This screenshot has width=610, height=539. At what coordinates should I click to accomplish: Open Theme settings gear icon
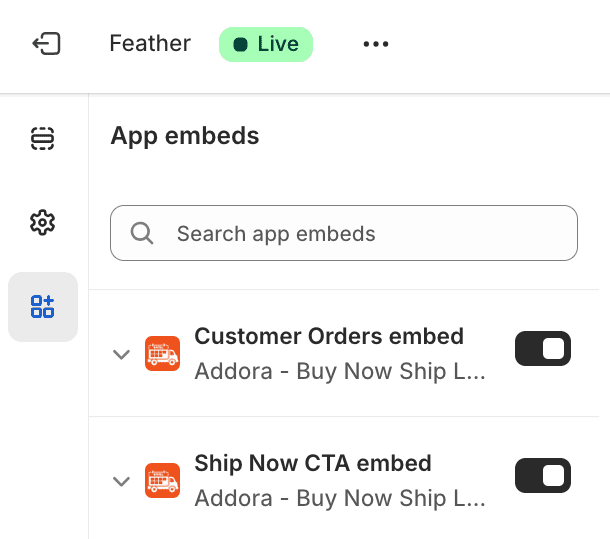[x=42, y=222]
